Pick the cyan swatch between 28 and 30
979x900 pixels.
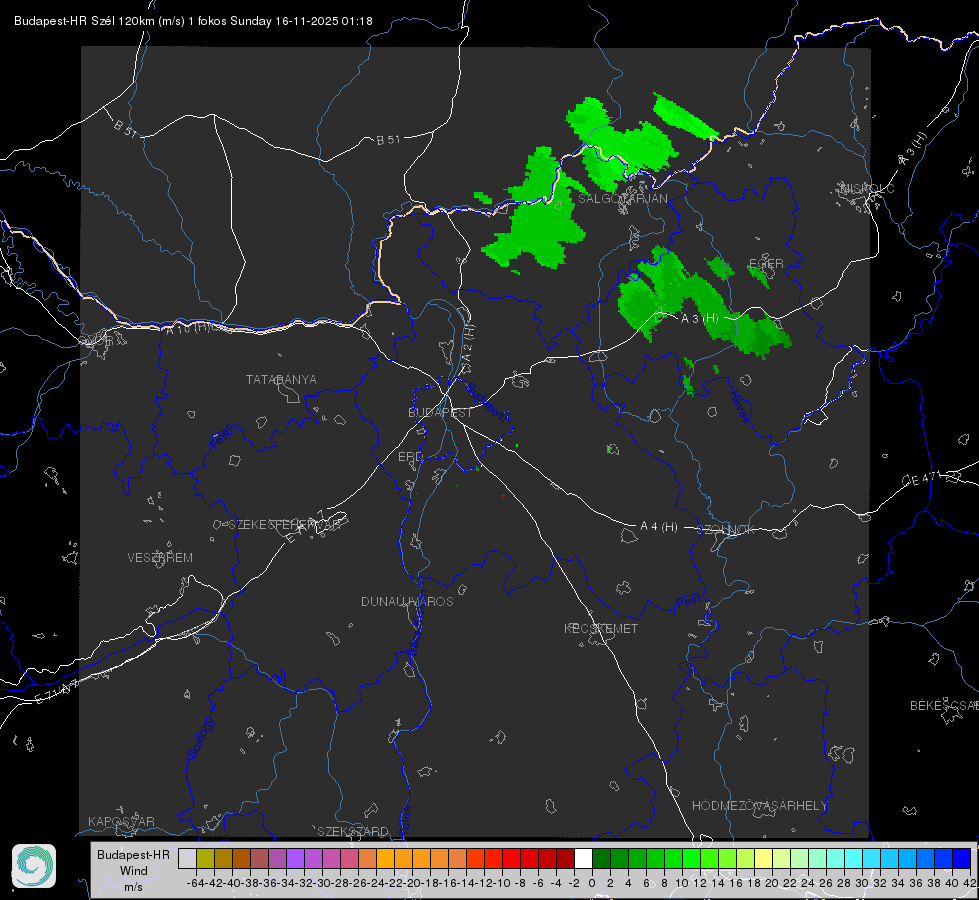(x=854, y=858)
